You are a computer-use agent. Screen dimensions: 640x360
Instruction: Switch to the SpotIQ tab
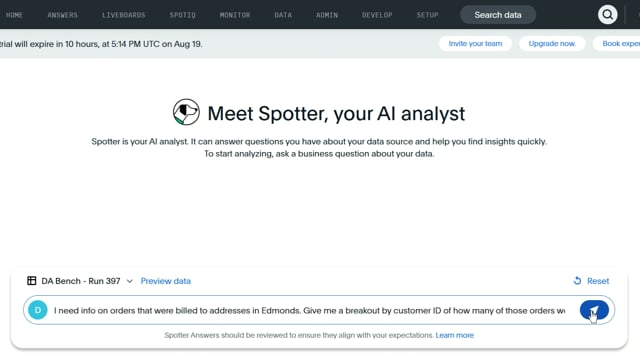(182, 15)
